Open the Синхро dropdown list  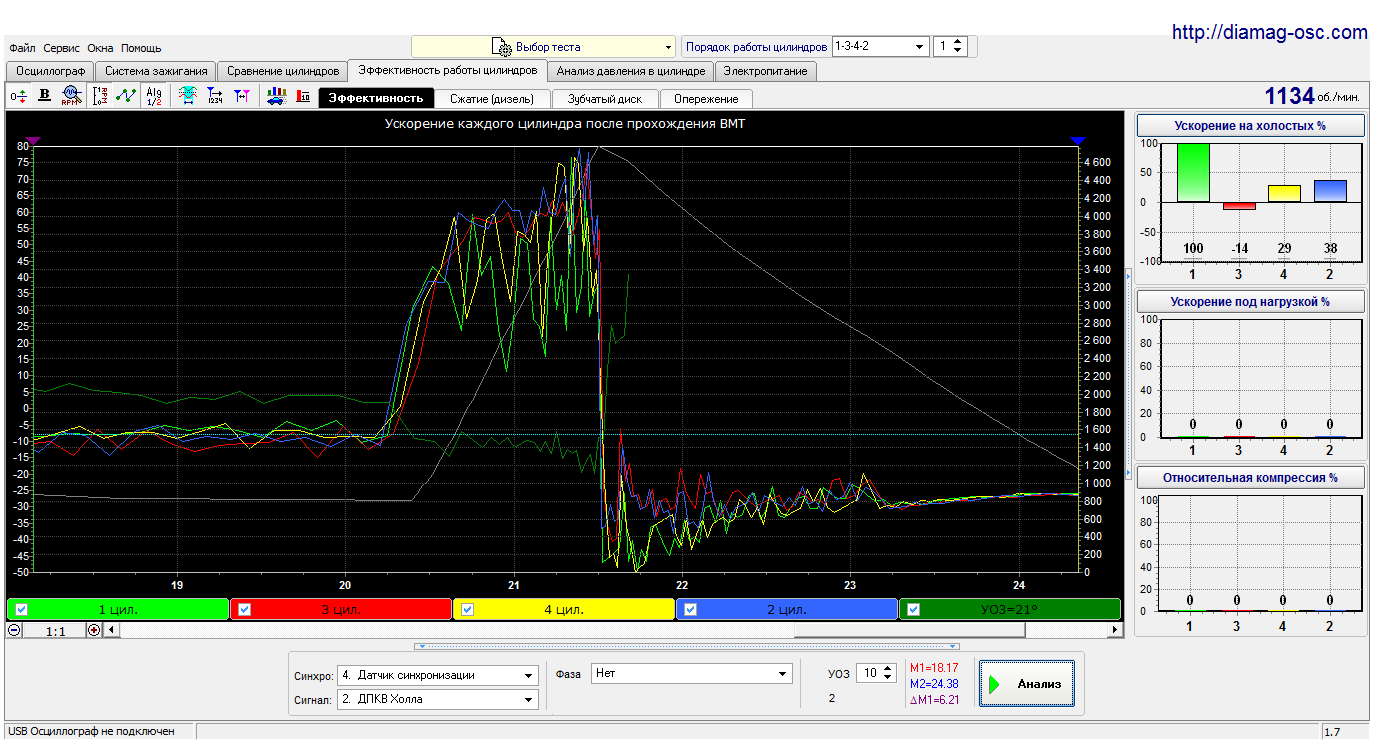point(438,675)
